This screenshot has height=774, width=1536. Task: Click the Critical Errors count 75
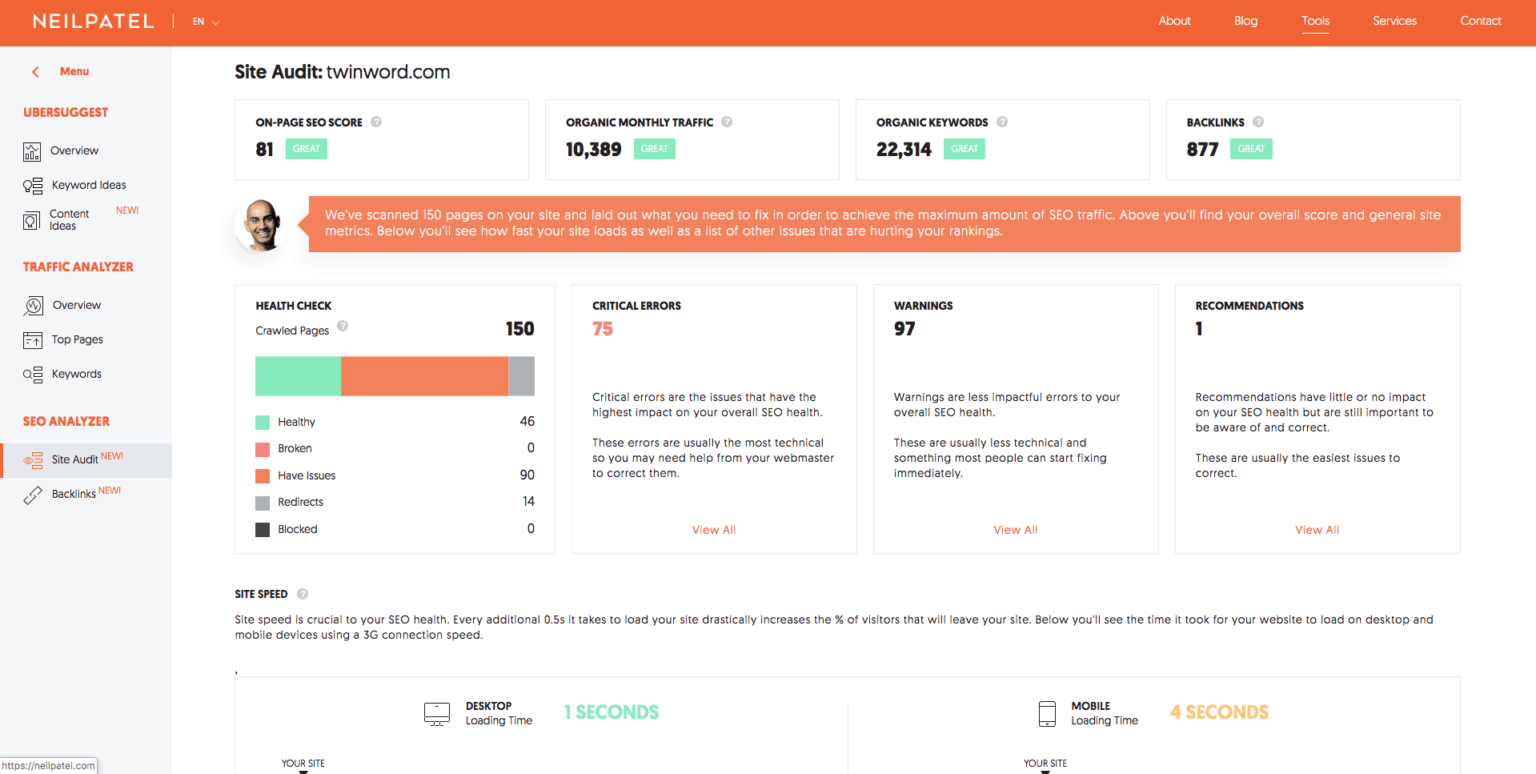pos(603,329)
